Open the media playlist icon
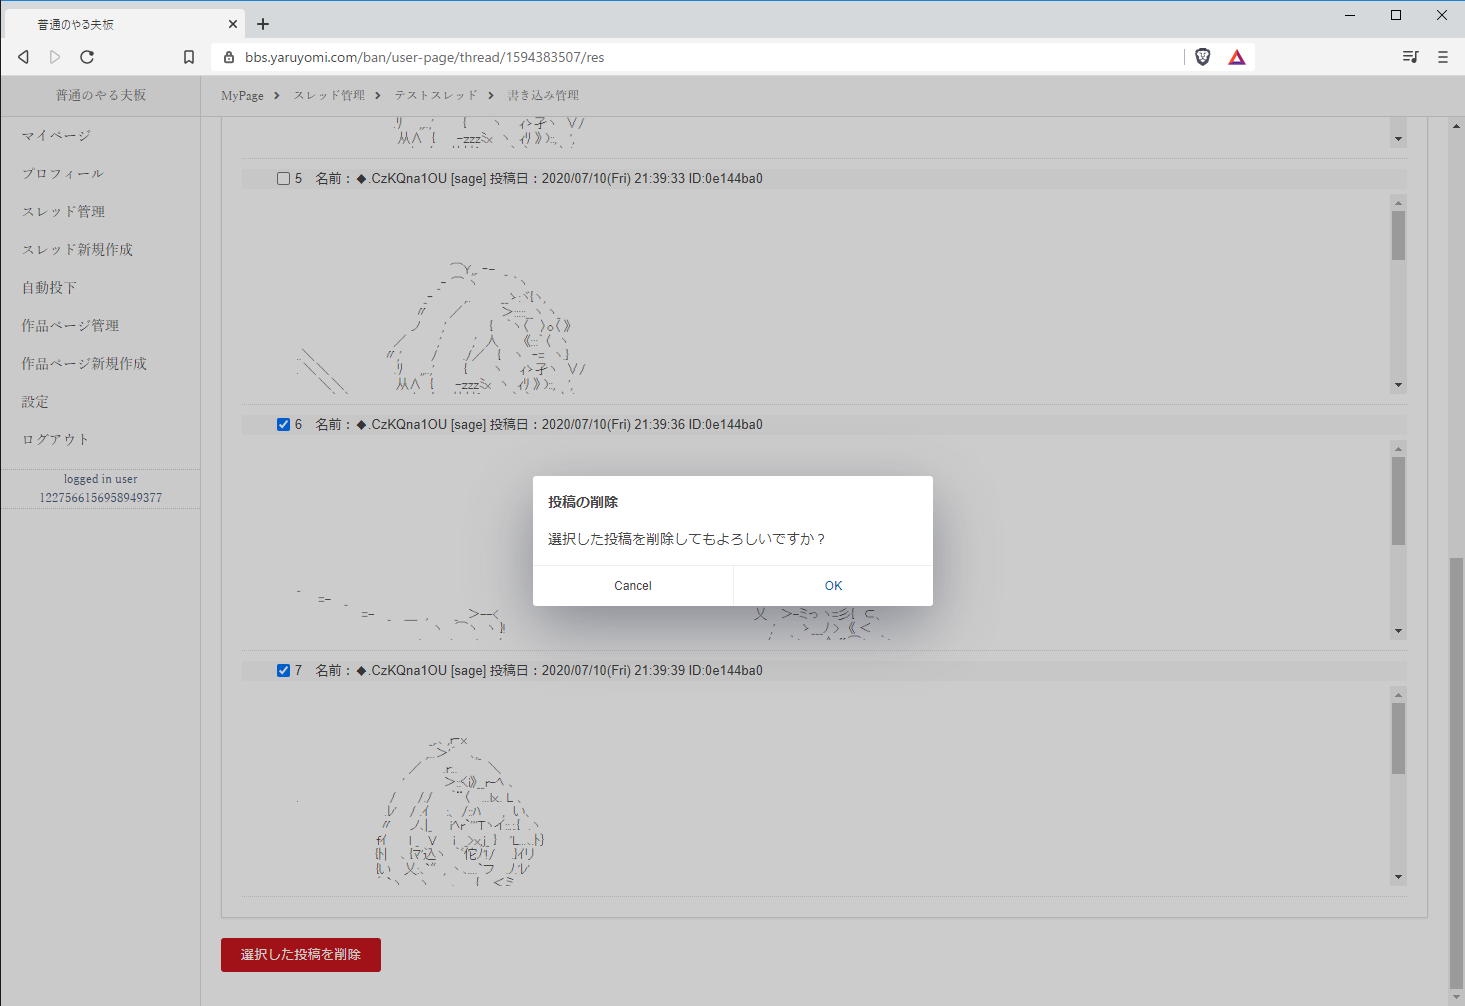Viewport: 1465px width, 1006px height. 1410,57
